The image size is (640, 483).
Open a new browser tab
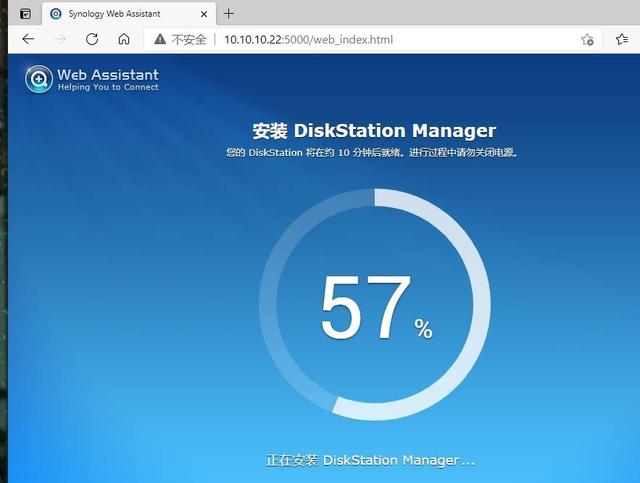click(229, 13)
